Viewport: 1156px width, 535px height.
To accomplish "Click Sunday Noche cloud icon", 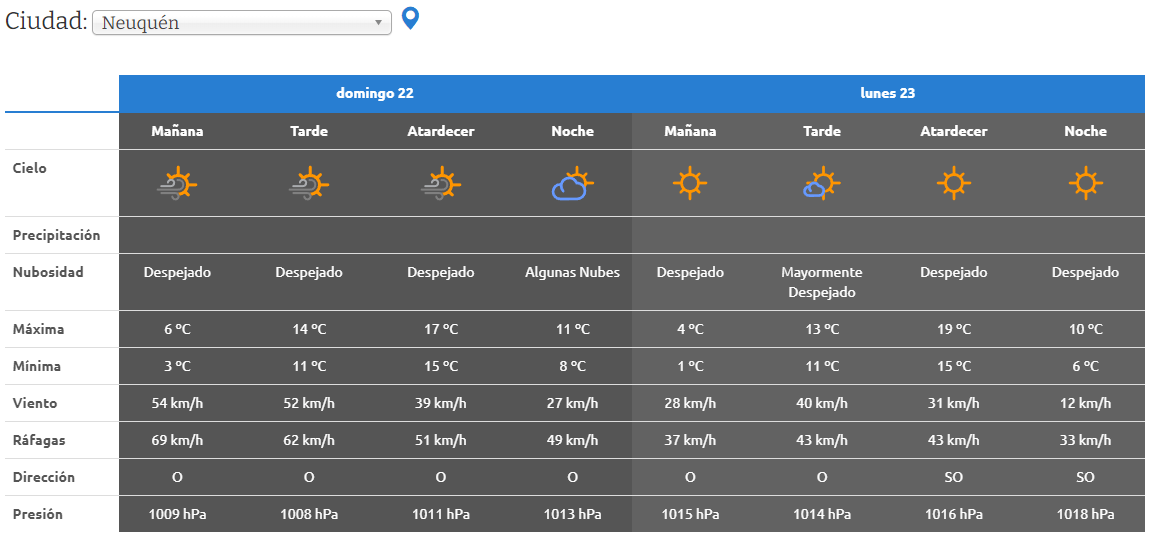I will pos(572,185).
